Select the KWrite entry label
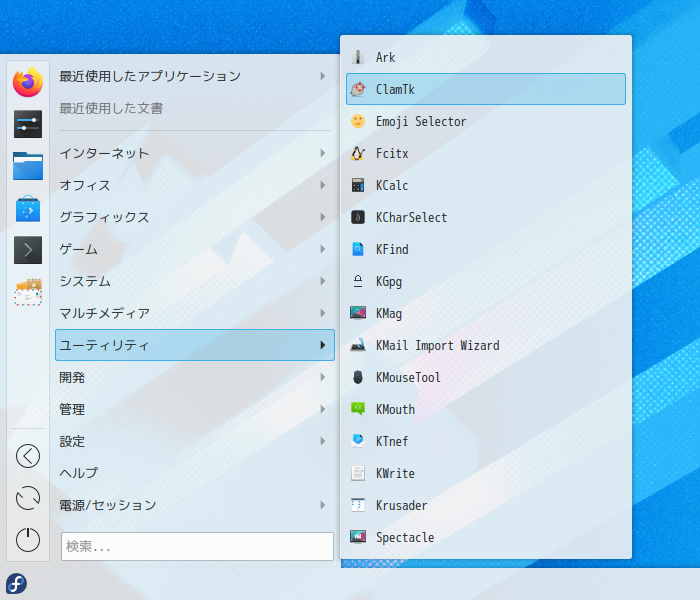700x600 pixels. (395, 473)
